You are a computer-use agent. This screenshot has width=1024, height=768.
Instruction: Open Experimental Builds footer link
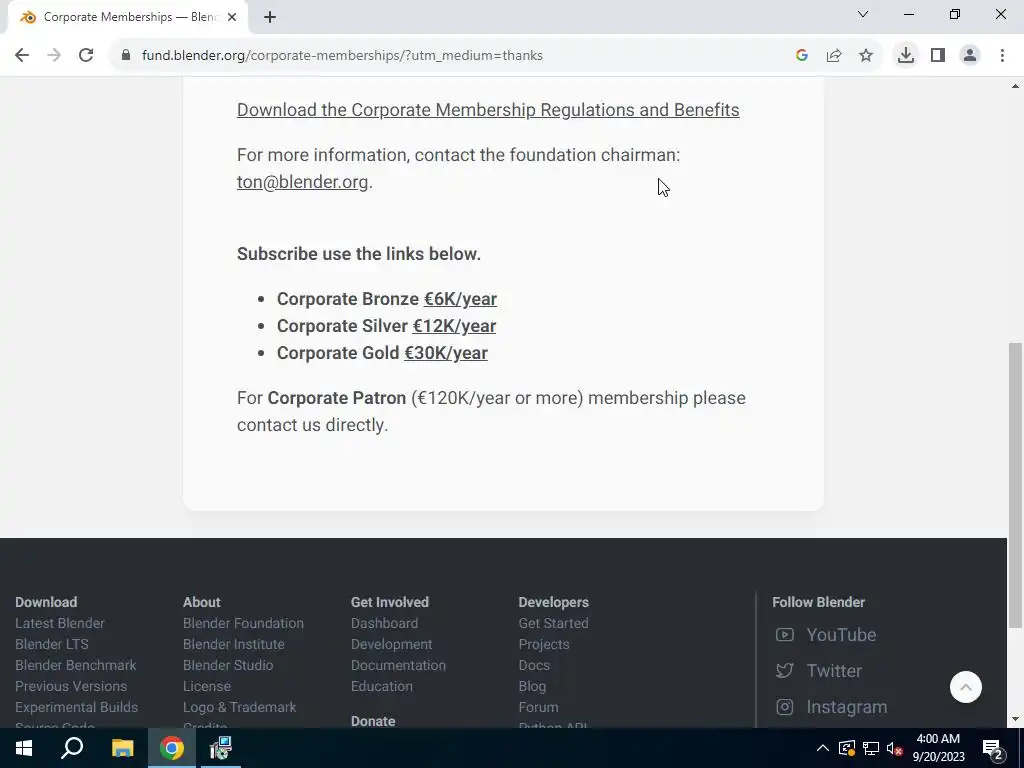coord(76,707)
